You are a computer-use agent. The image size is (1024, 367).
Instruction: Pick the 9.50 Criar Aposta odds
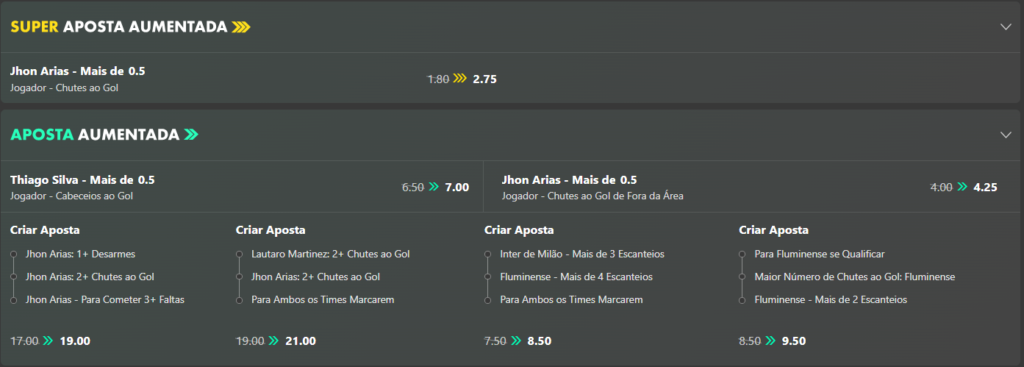click(793, 341)
